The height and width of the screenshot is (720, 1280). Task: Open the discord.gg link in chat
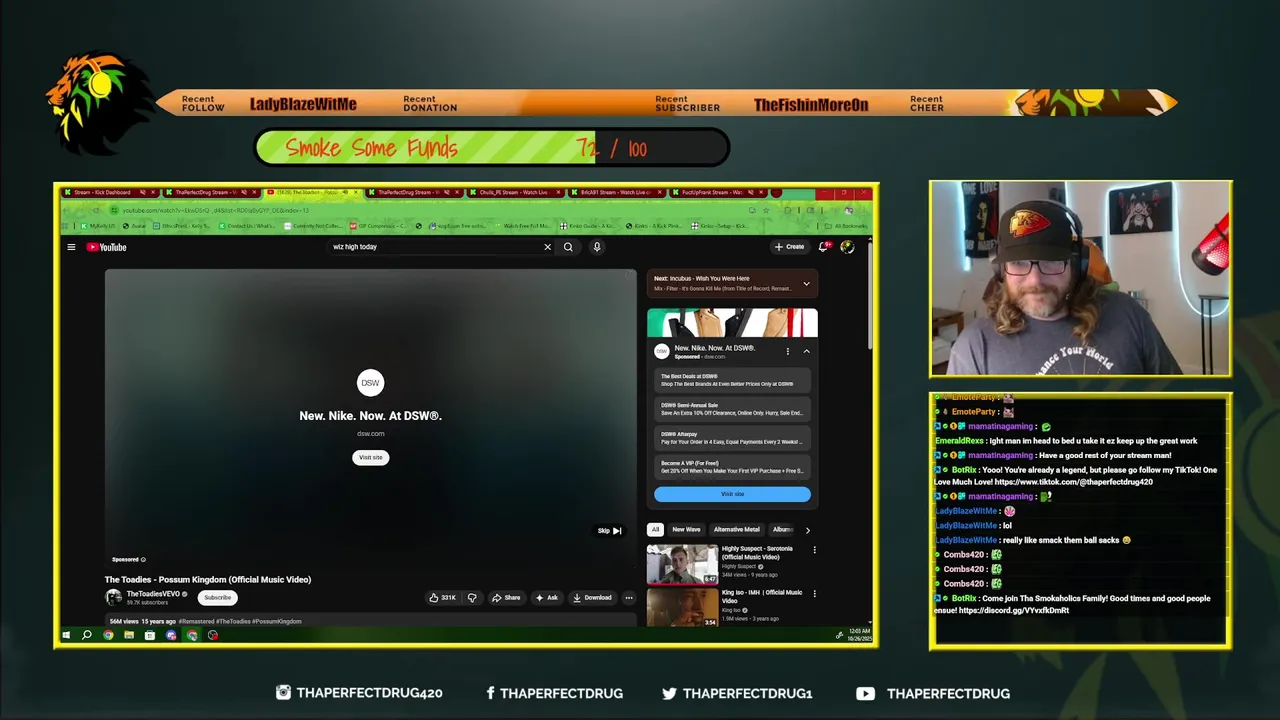pyautogui.click(x=1014, y=611)
